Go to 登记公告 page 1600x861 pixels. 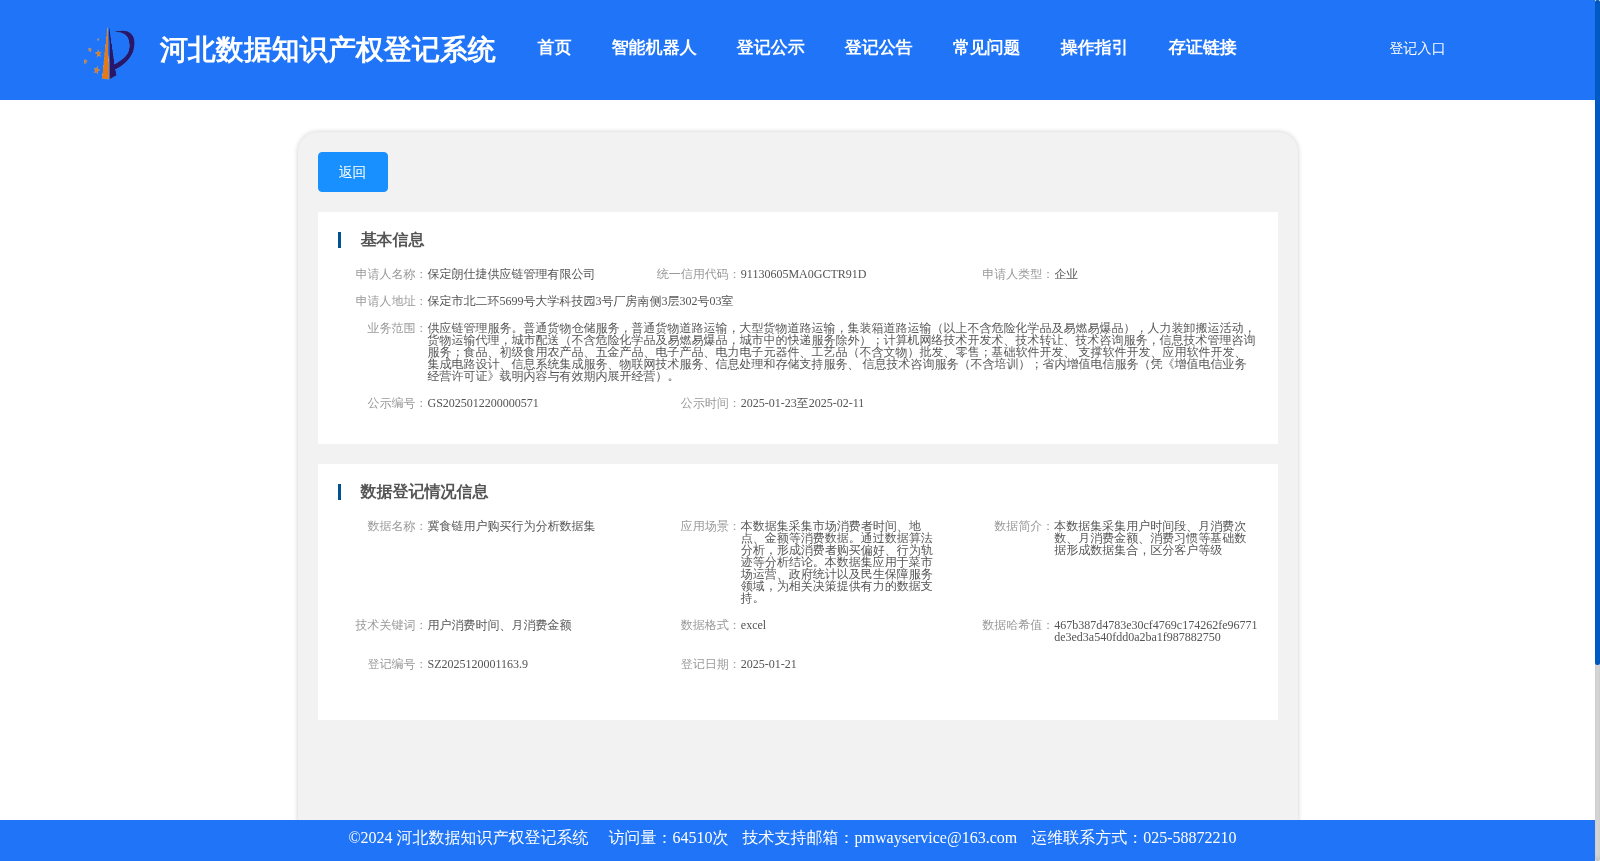(878, 48)
